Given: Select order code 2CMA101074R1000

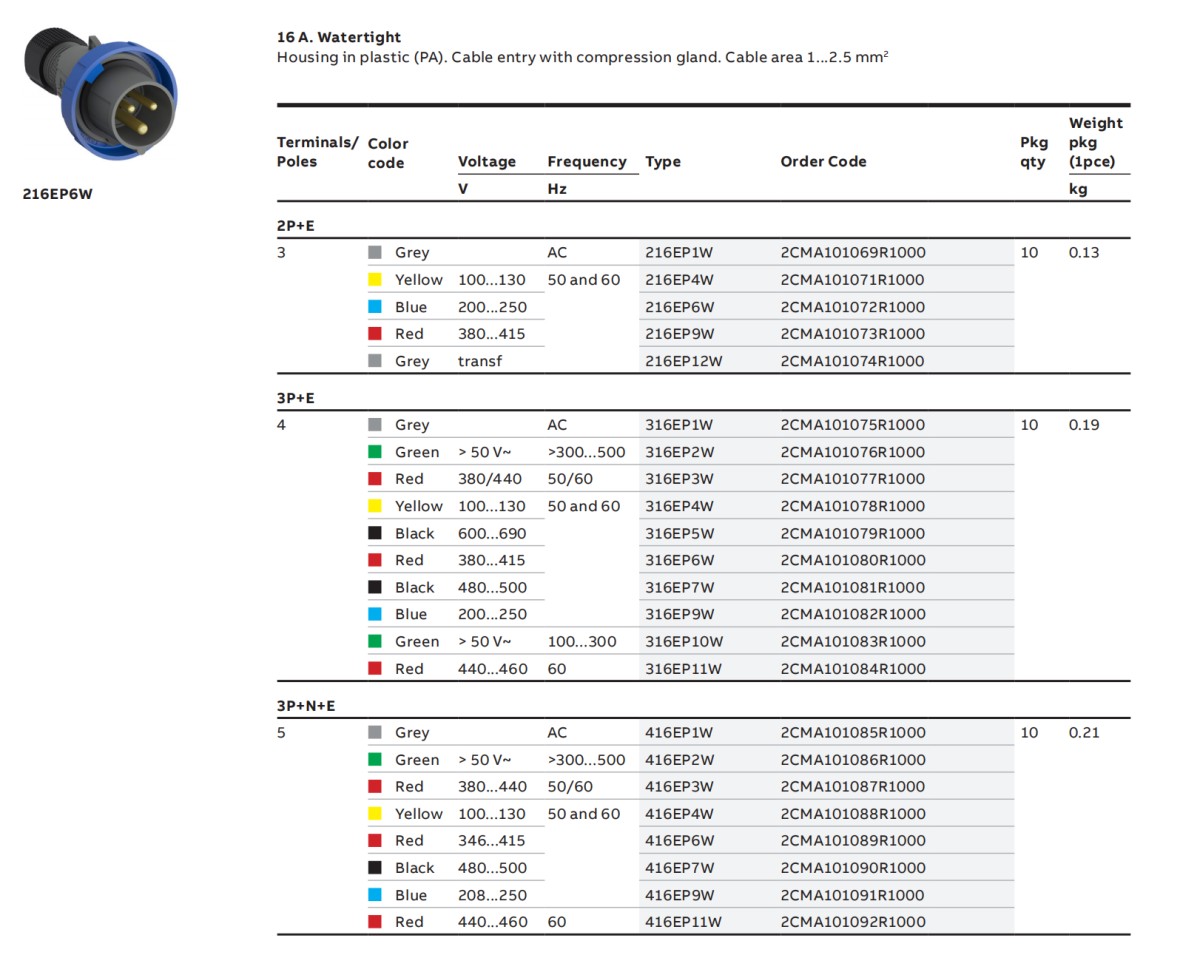Looking at the screenshot, I should pos(853,361).
